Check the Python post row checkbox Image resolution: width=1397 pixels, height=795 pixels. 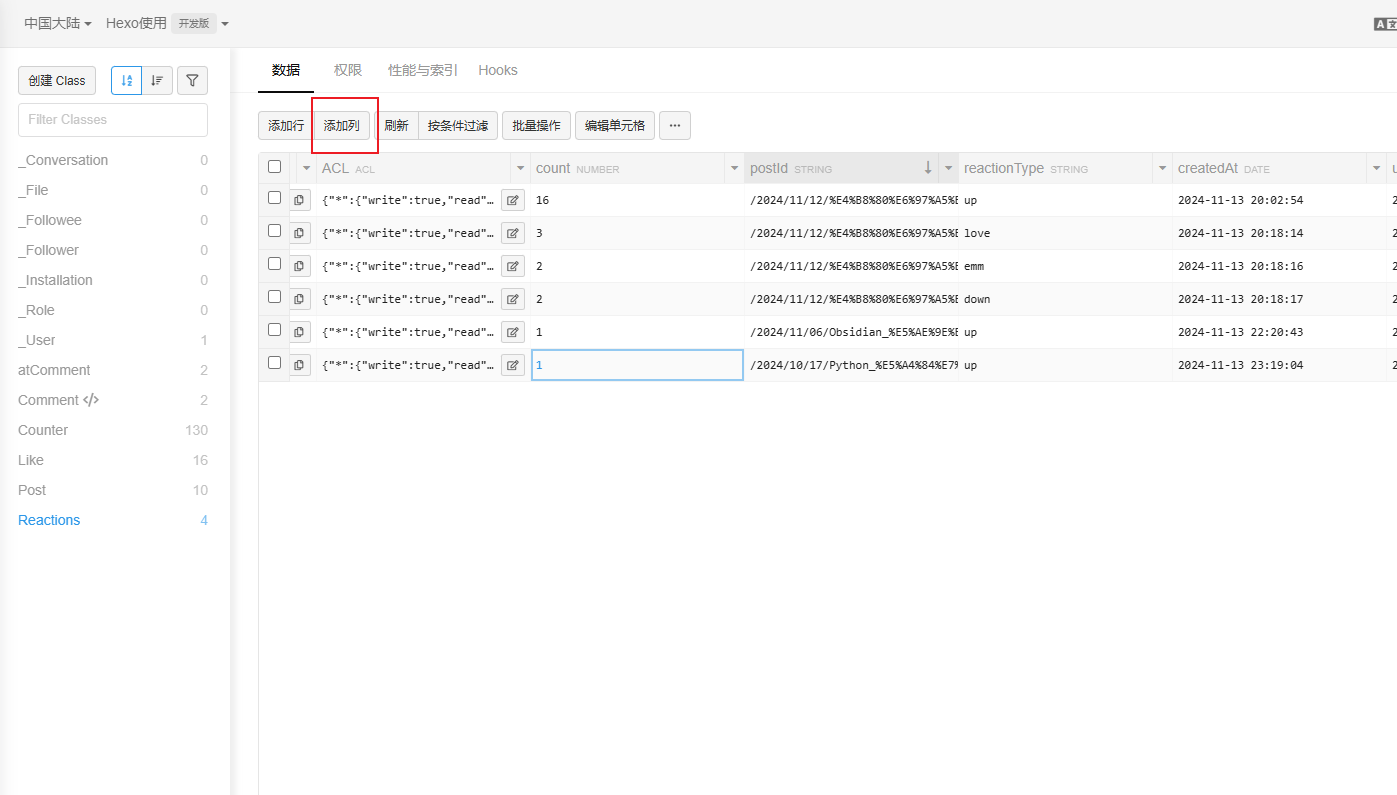coord(274,363)
